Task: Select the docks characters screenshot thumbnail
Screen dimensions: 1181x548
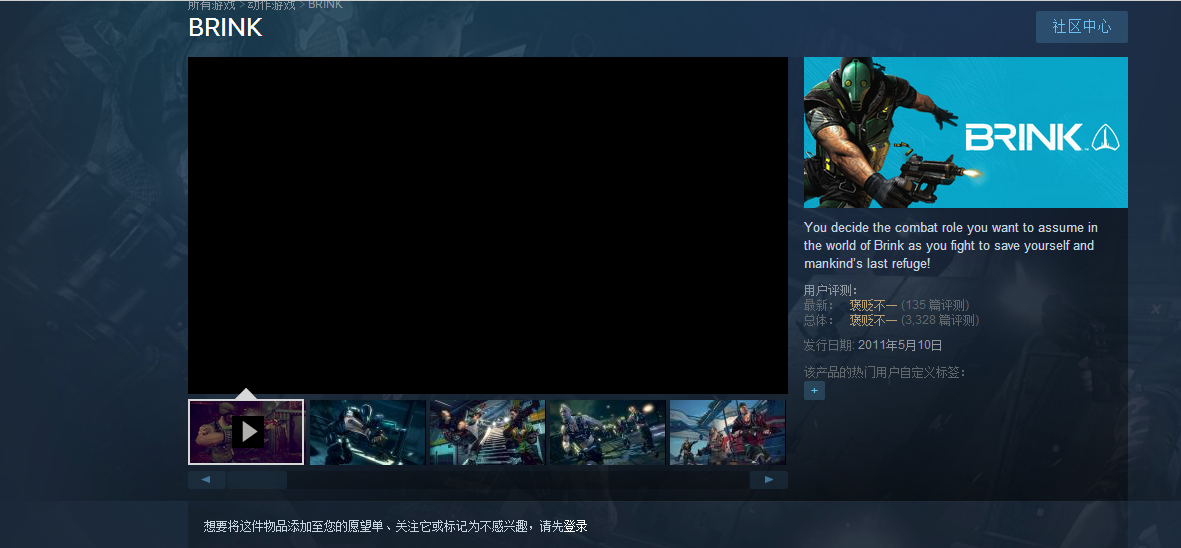Action: (728, 432)
